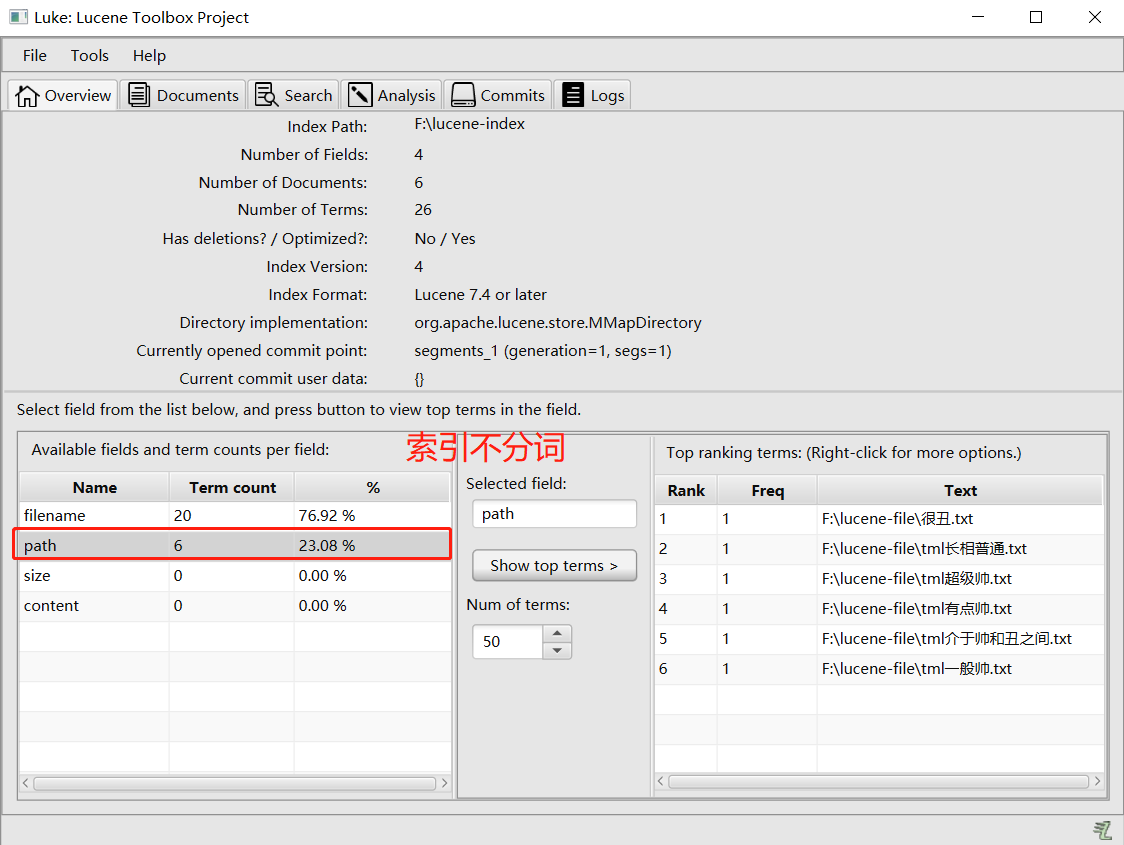Switch to the Commits tab

click(x=497, y=95)
